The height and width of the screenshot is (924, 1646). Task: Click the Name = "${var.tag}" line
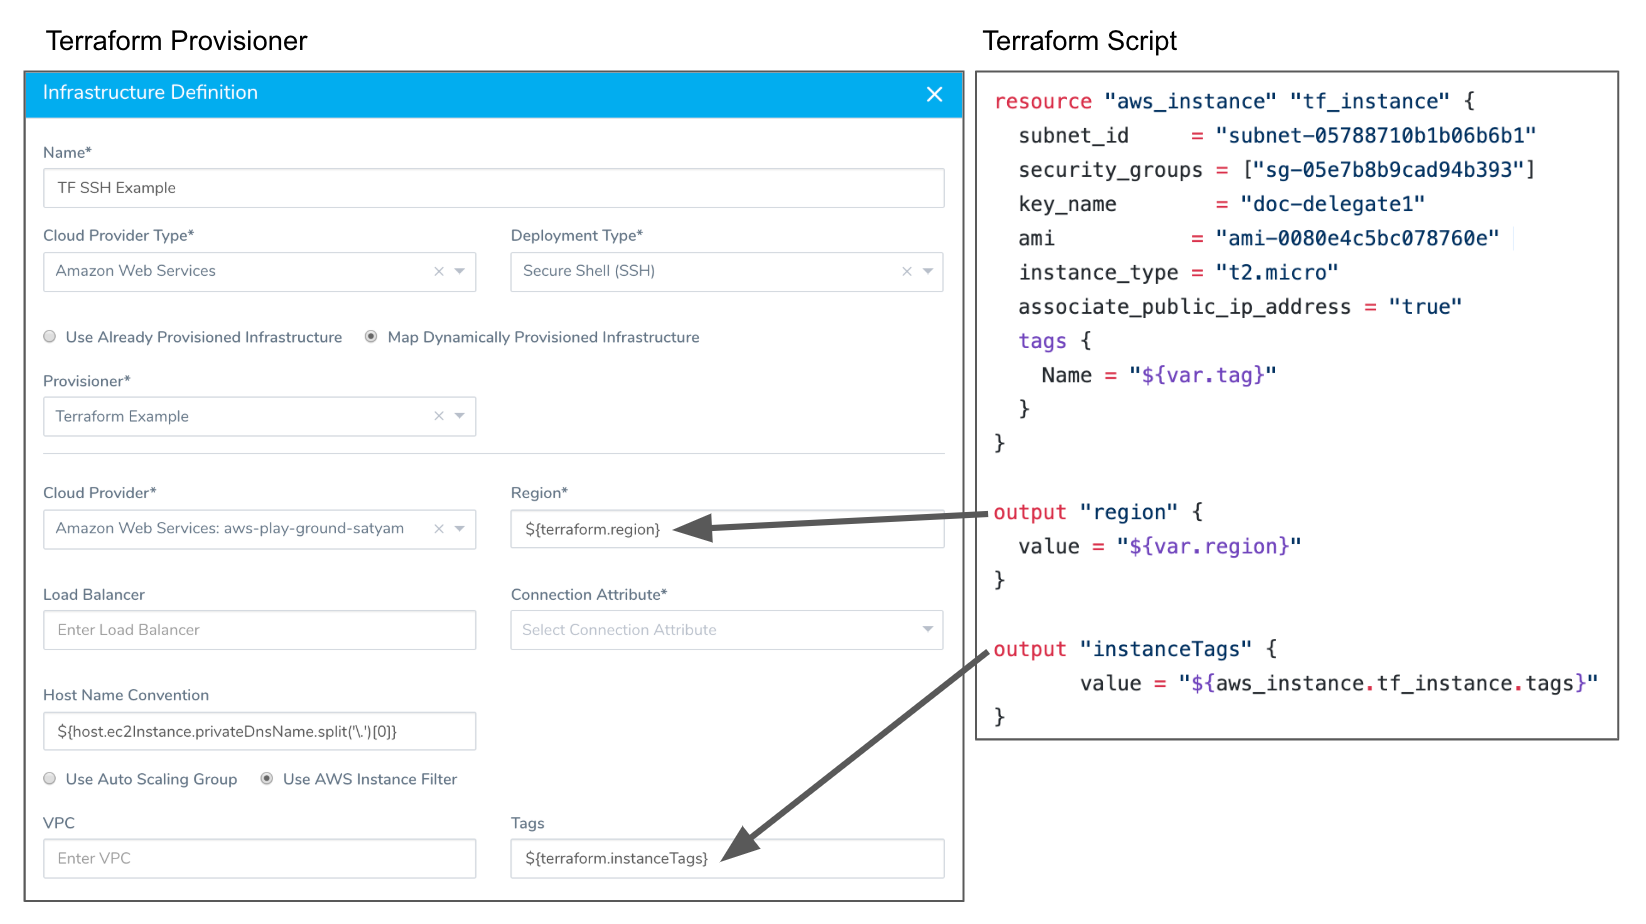pyautogui.click(x=1159, y=375)
